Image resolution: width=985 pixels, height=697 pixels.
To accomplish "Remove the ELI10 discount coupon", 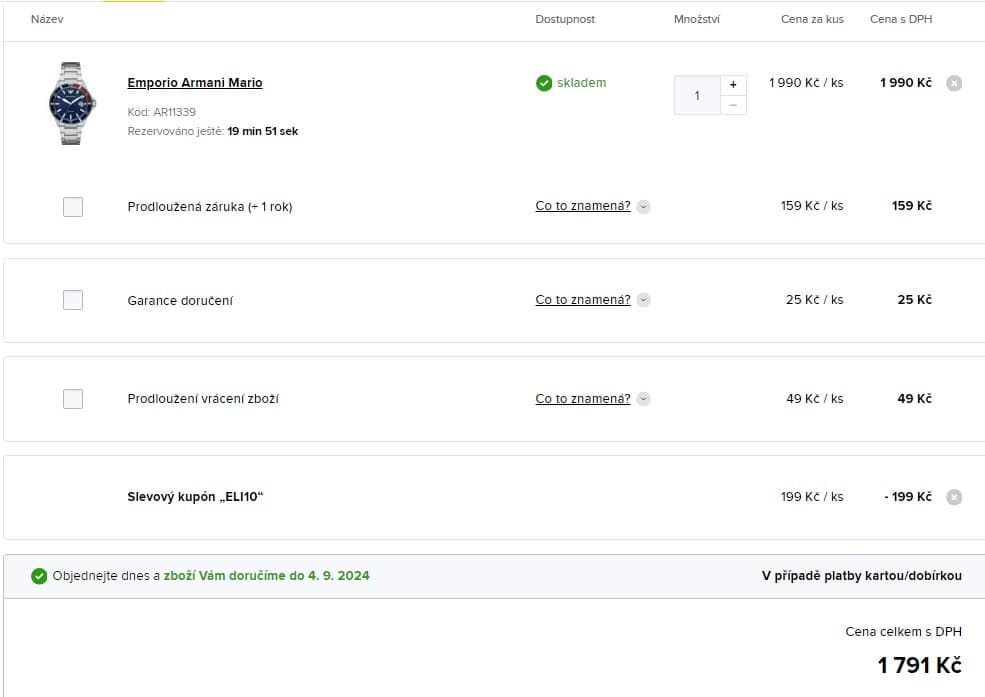I will (x=954, y=497).
